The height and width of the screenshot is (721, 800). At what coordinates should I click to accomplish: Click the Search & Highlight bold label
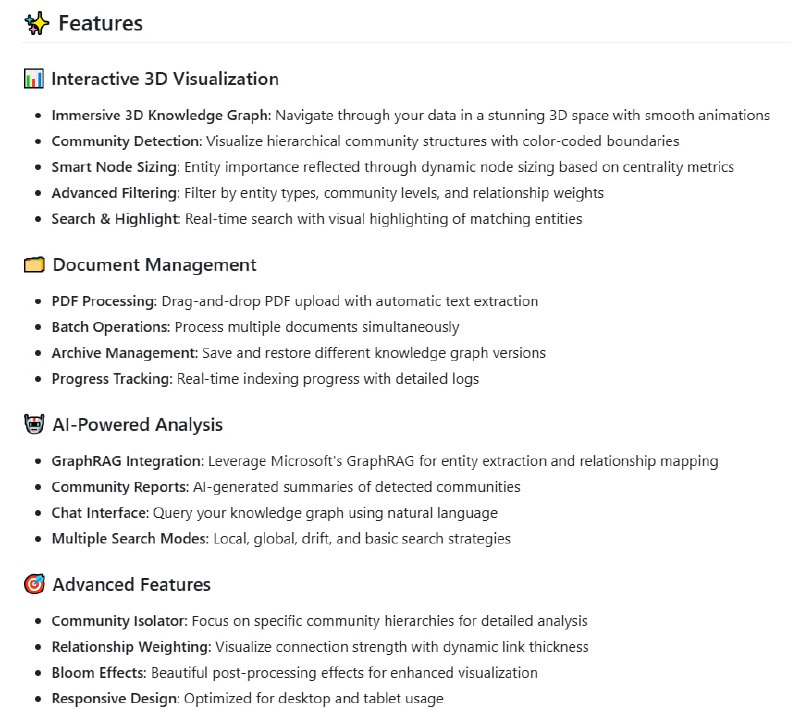tap(116, 219)
